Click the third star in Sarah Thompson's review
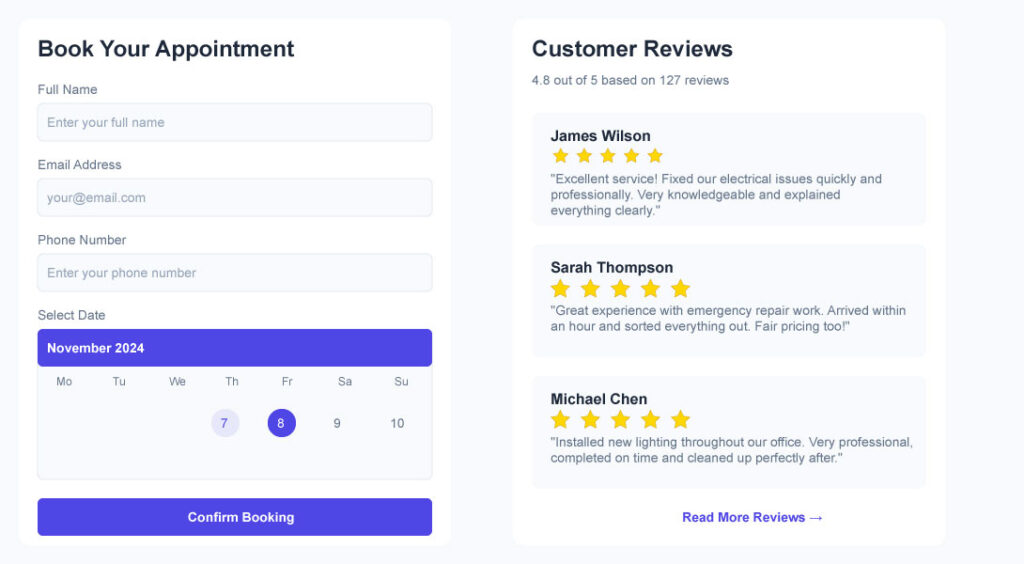 [620, 289]
